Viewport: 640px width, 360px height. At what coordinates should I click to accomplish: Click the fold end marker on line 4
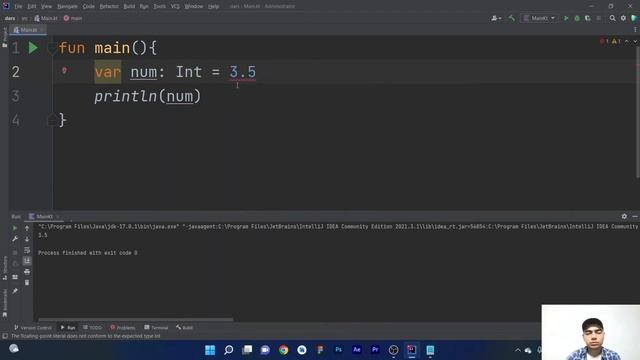click(52, 120)
